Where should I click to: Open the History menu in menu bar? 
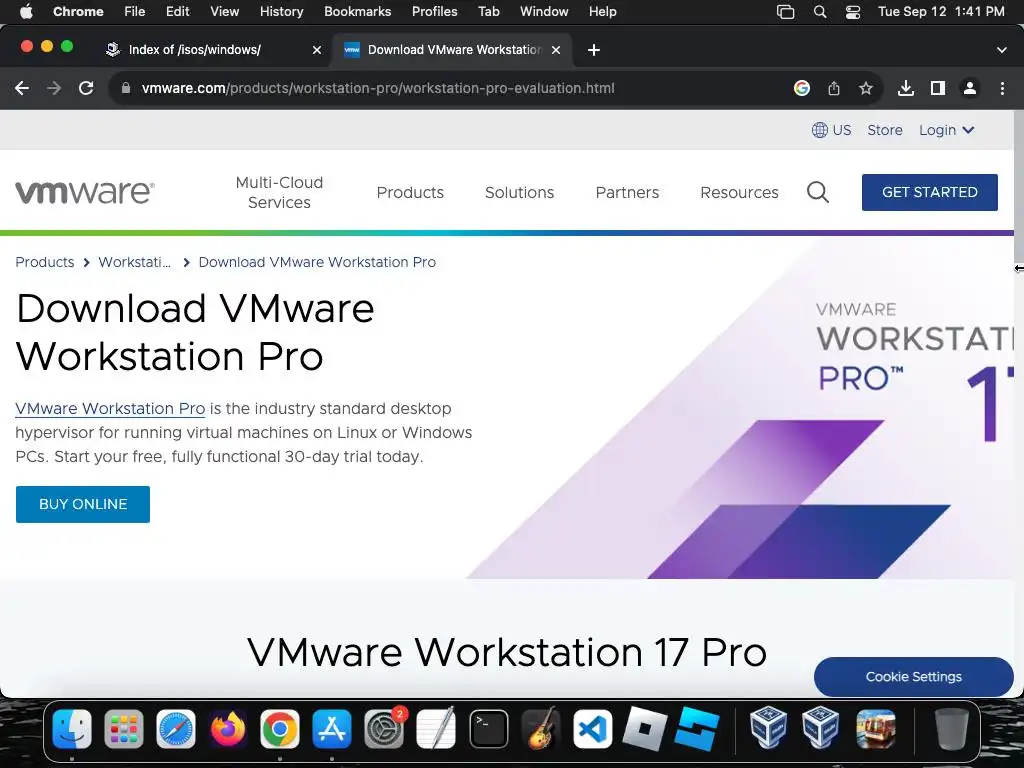pyautogui.click(x=281, y=11)
